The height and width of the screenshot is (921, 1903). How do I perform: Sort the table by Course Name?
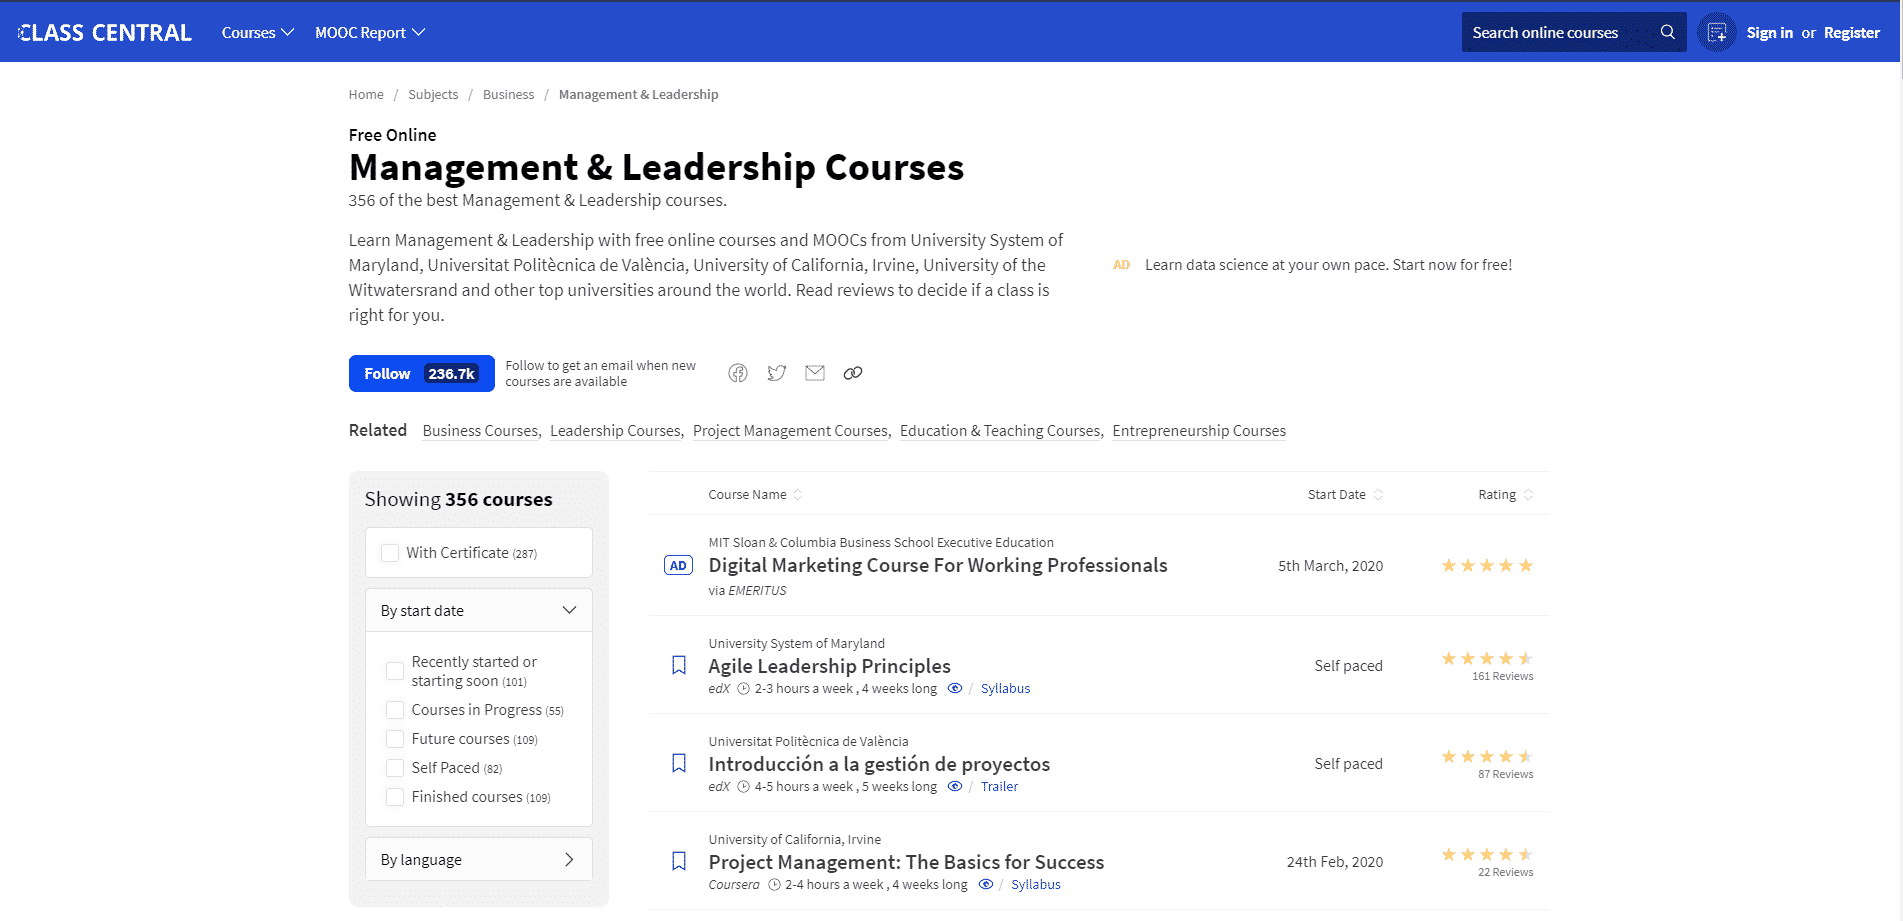point(755,494)
